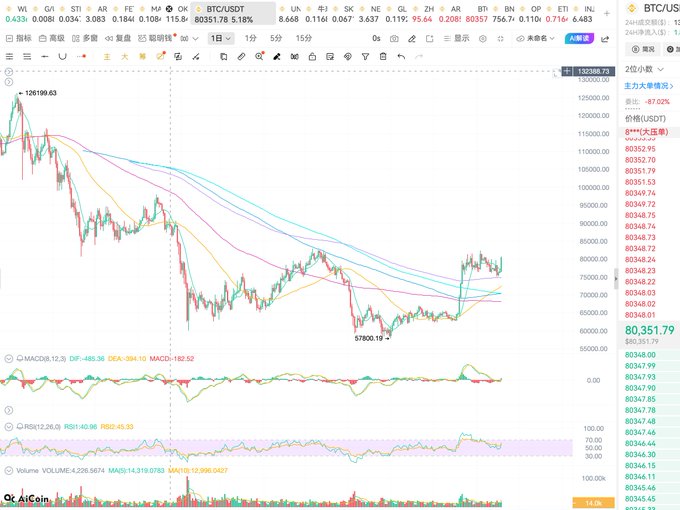This screenshot has height=510, width=680.
Task: Click the copy/clone drawing icon
Action: click(x=223, y=56)
